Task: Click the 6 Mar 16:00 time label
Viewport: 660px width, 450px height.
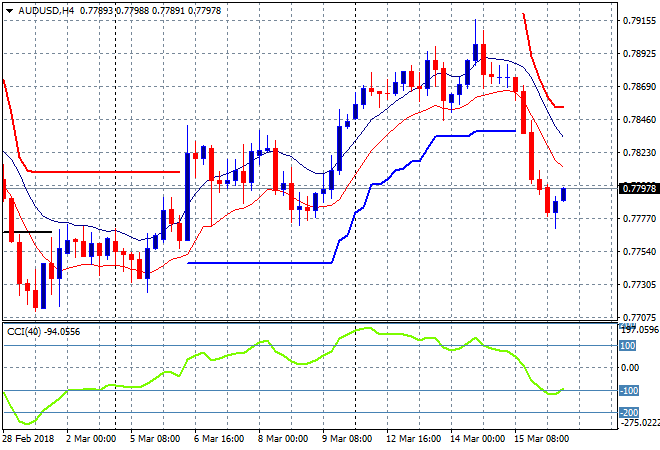Action: (x=219, y=439)
